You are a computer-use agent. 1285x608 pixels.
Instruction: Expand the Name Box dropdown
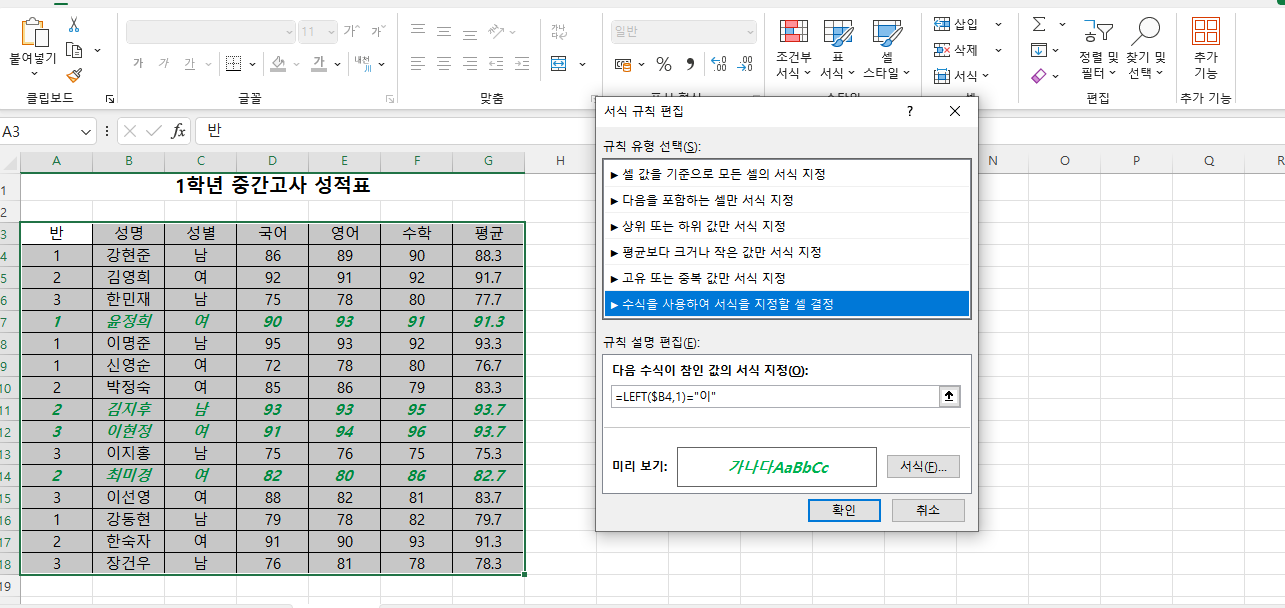point(85,132)
